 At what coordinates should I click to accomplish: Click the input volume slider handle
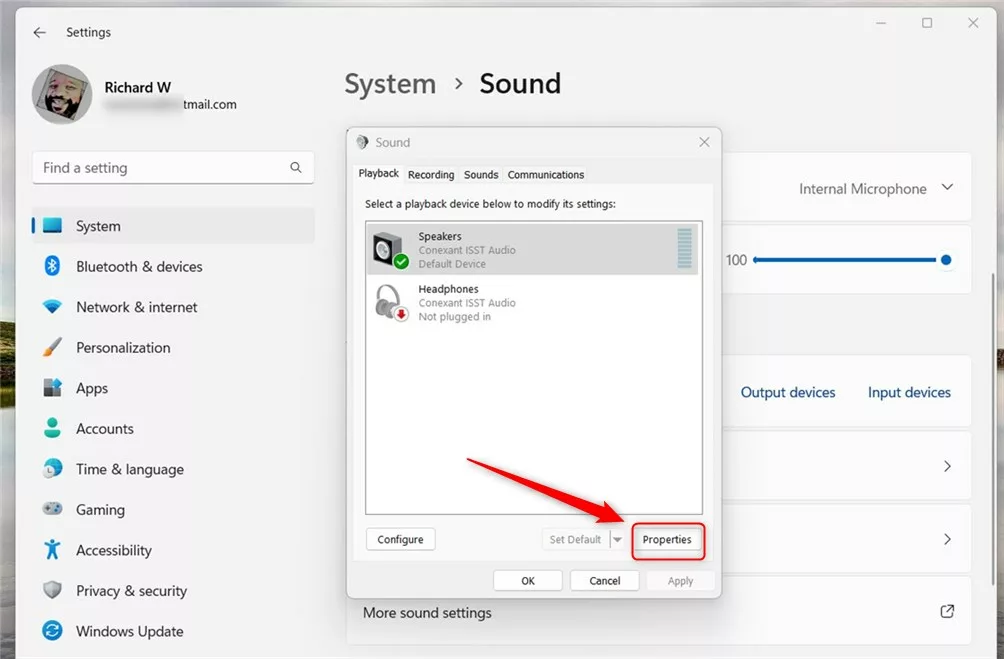point(946,260)
